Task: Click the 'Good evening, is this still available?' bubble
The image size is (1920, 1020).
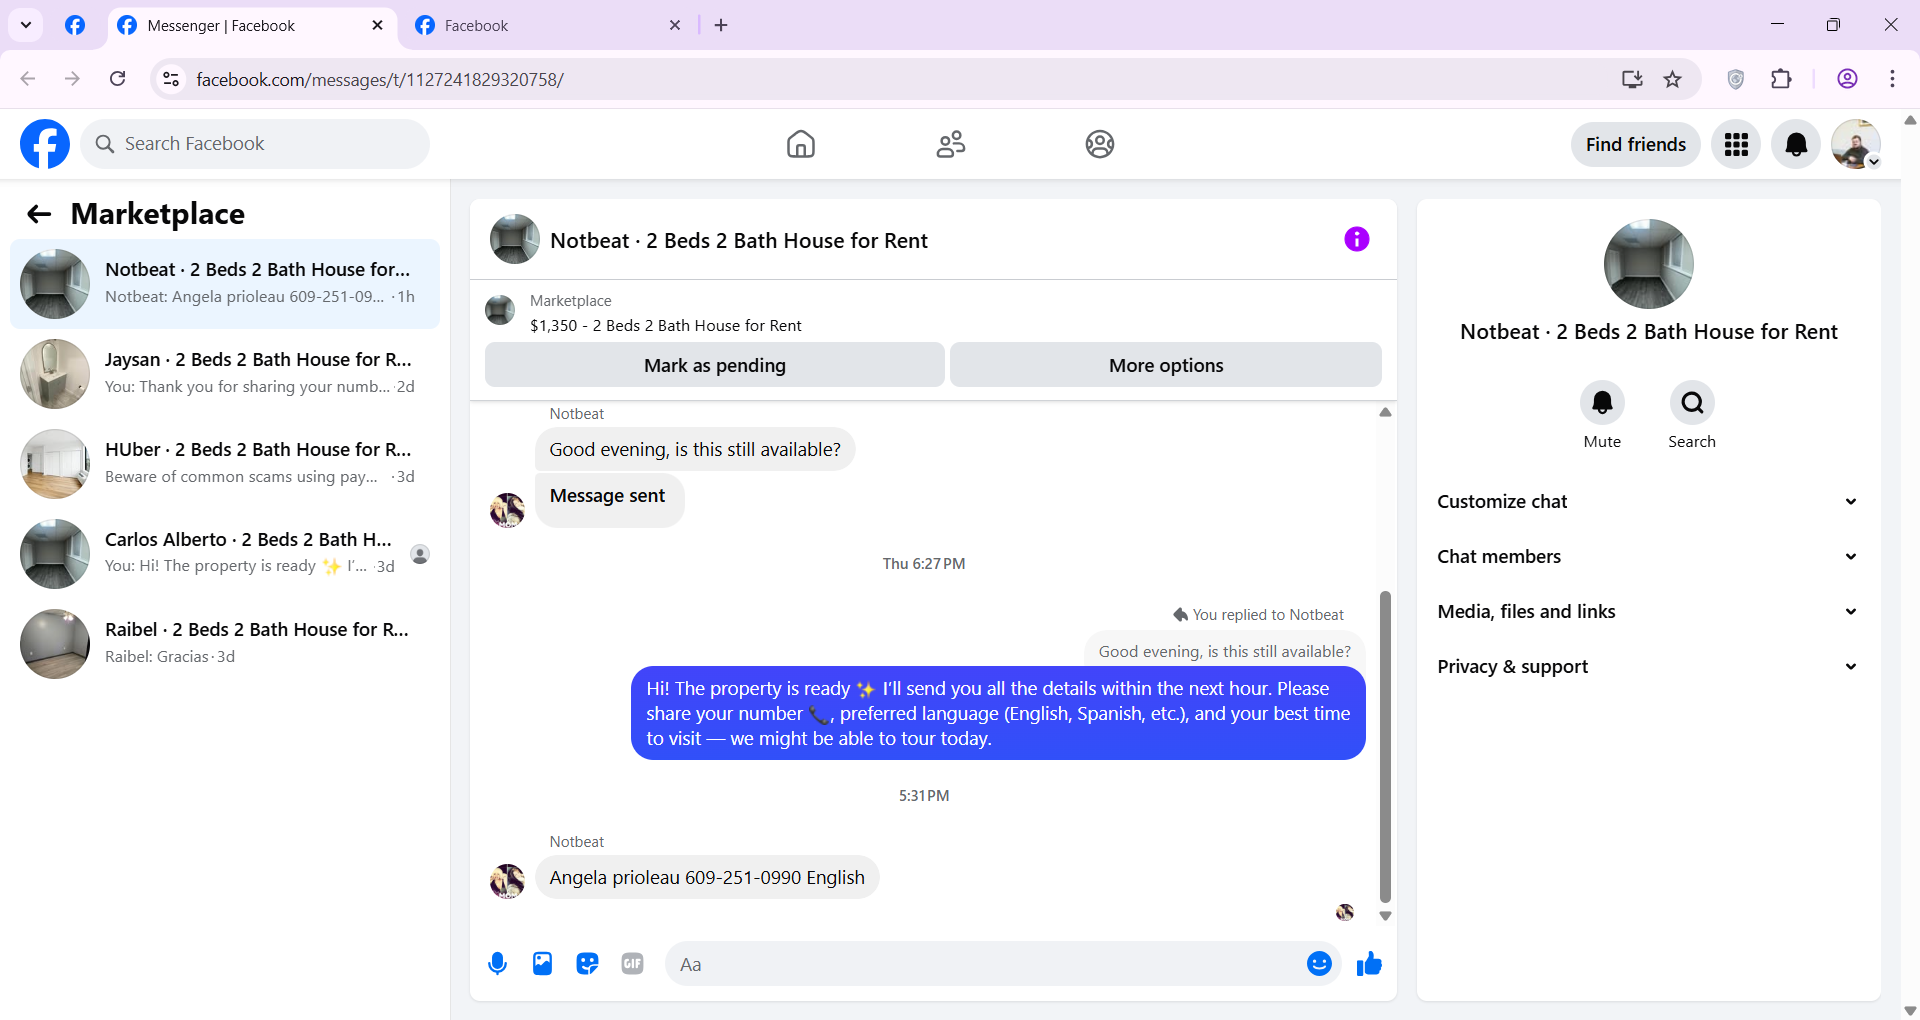Action: (x=695, y=449)
